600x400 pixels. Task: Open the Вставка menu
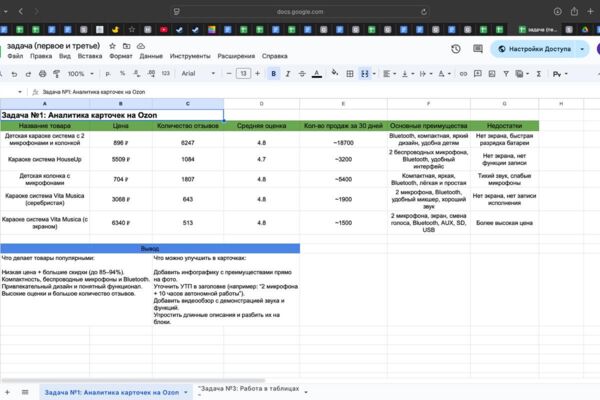coord(90,56)
